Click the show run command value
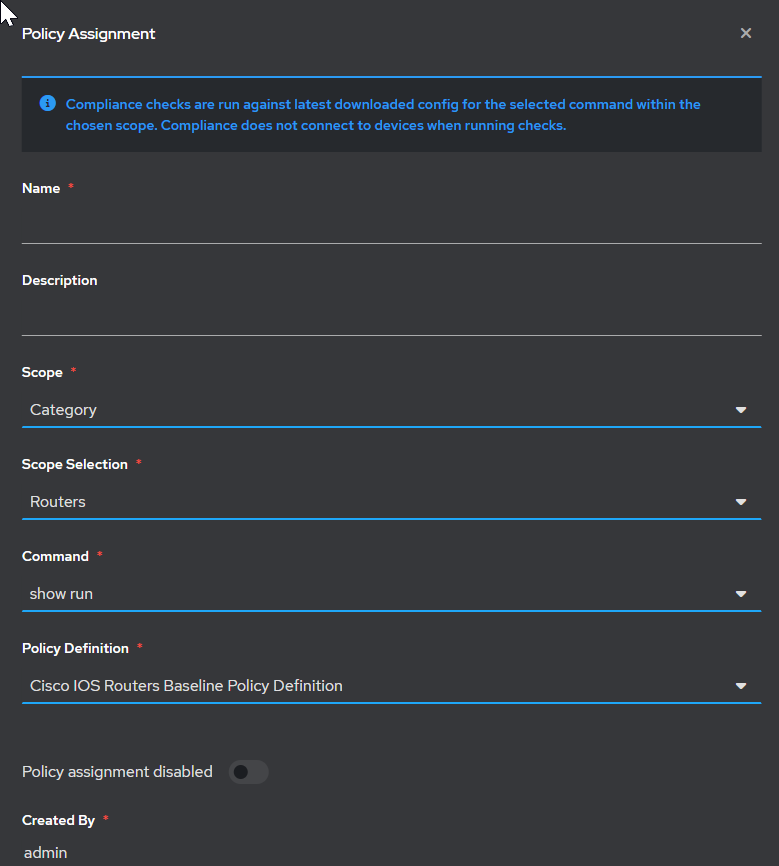 pyautogui.click(x=61, y=594)
